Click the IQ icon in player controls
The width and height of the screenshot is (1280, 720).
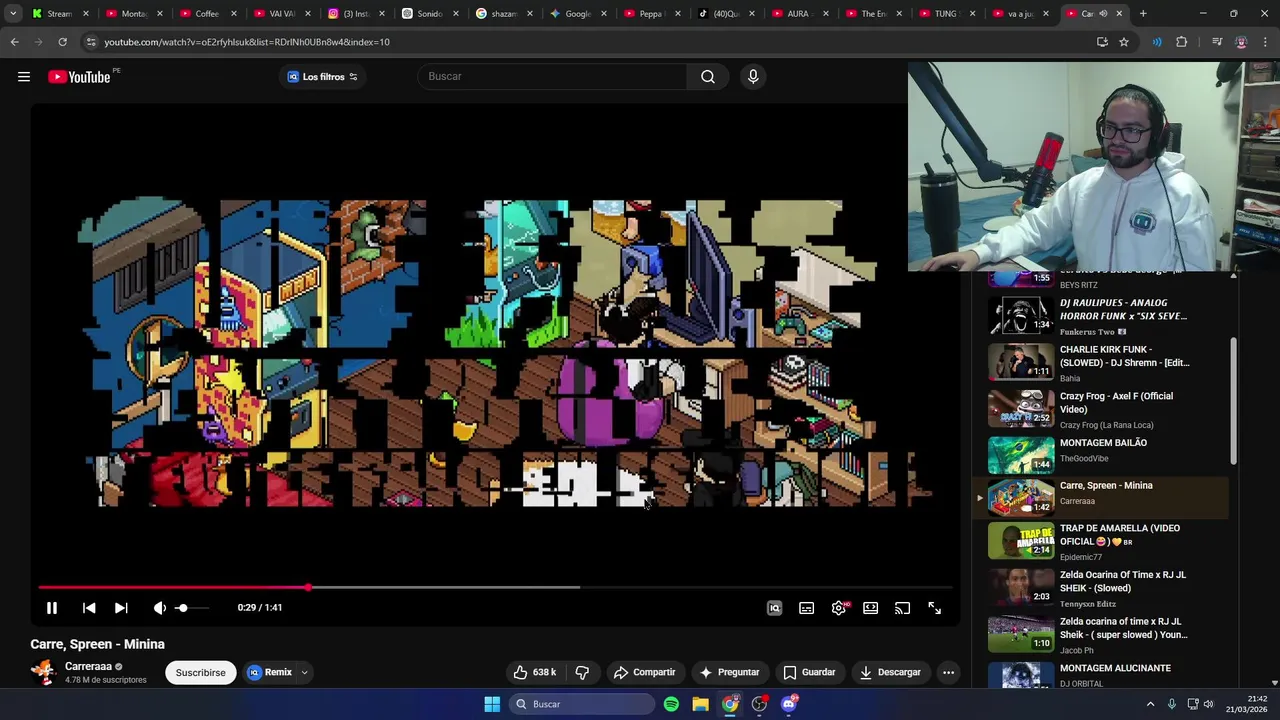click(x=774, y=608)
